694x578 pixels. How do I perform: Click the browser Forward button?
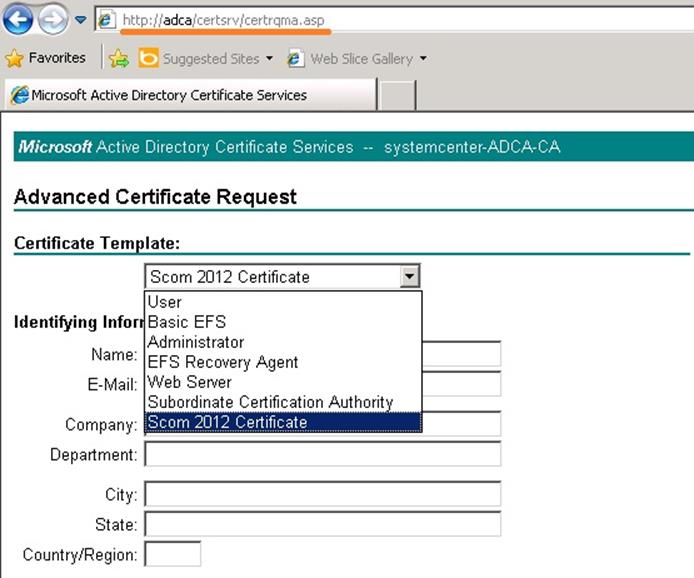point(53,19)
